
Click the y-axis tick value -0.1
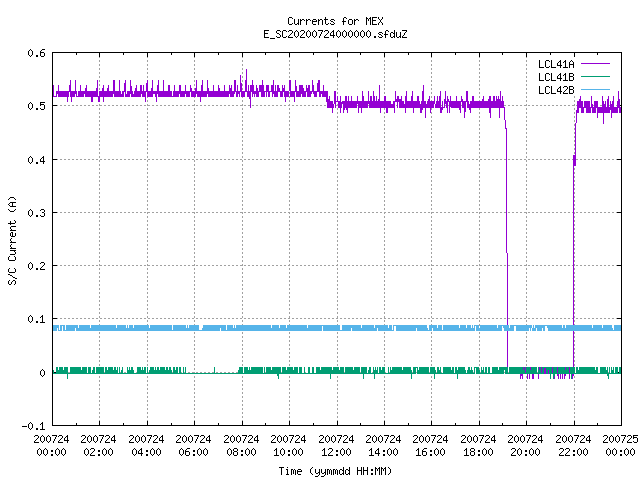(33, 426)
